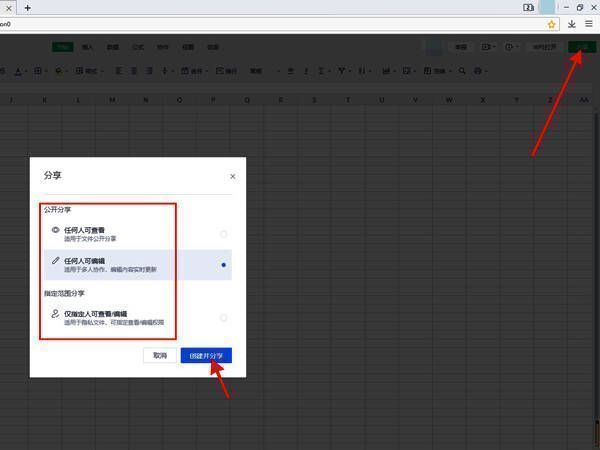Click the cell borders icon
This screenshot has width=600, height=450.
(x=38, y=71)
